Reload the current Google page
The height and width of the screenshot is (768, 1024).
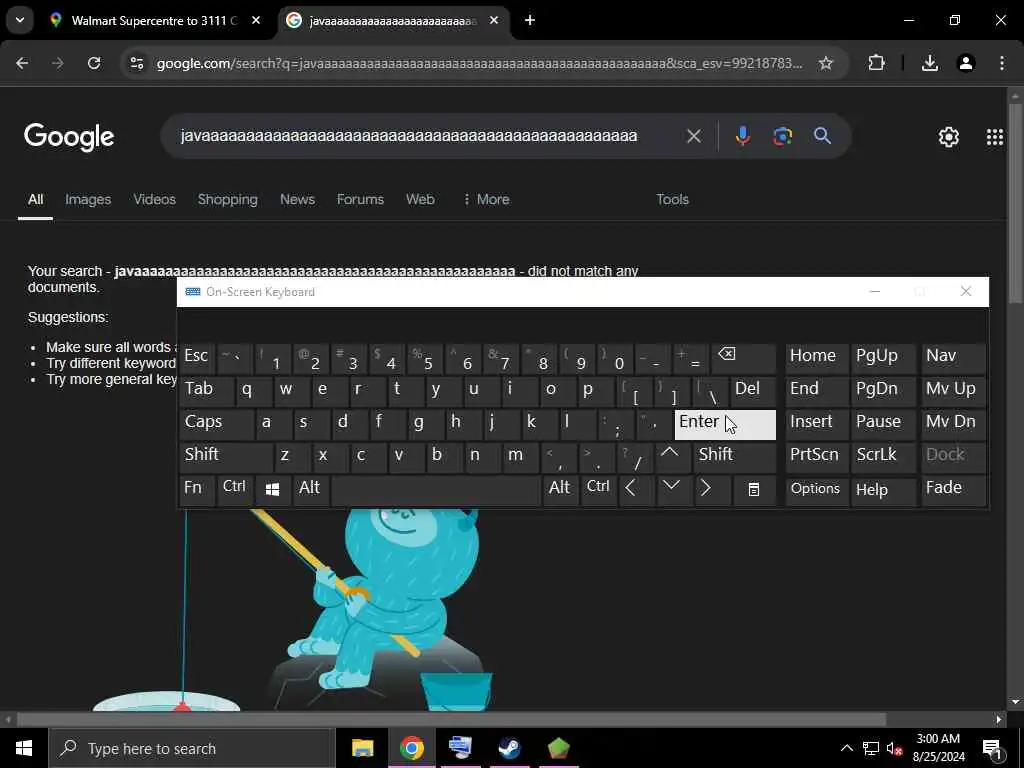(94, 63)
